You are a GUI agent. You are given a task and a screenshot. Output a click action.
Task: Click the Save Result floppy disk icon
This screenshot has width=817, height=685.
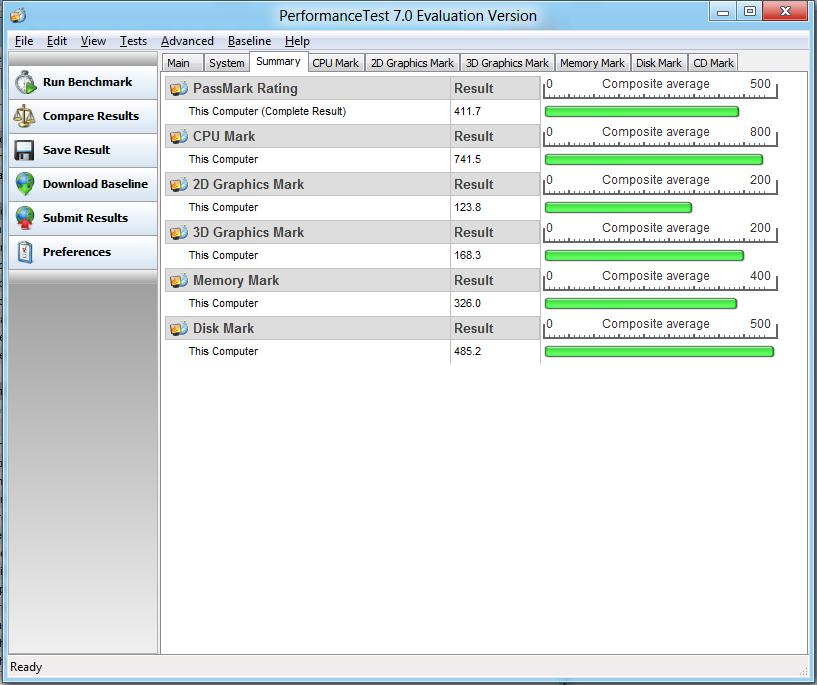(25, 150)
